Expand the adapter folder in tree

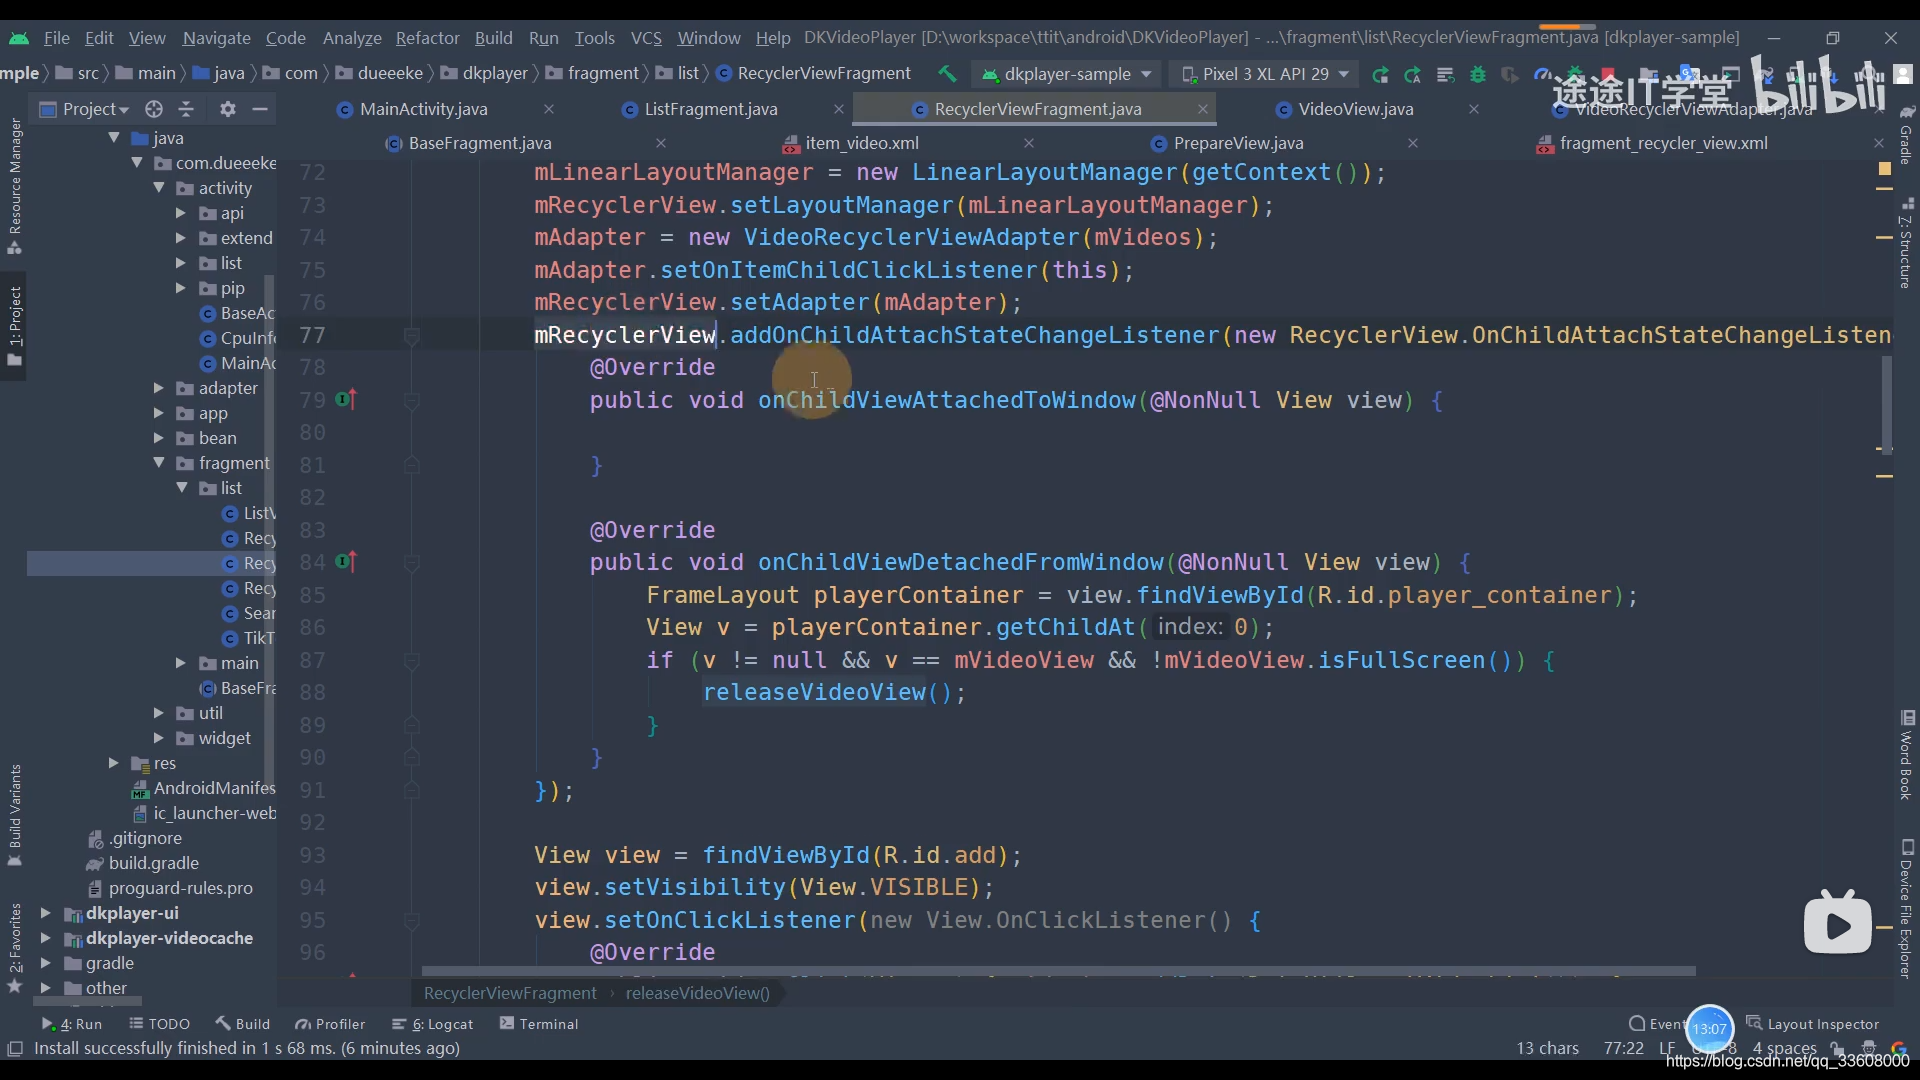point(159,388)
